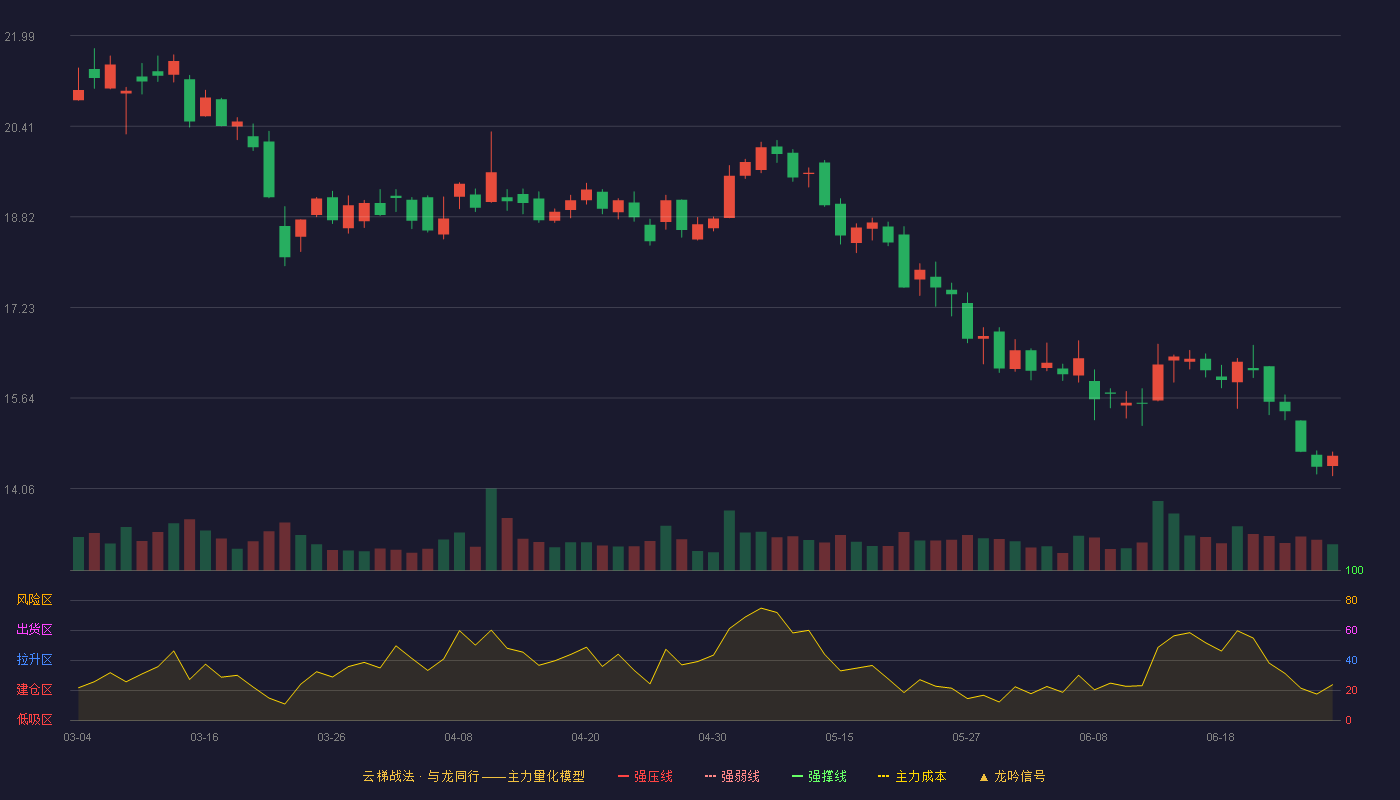
Task: Click the 建仓区 zone label
Action: pyautogui.click(x=34, y=690)
